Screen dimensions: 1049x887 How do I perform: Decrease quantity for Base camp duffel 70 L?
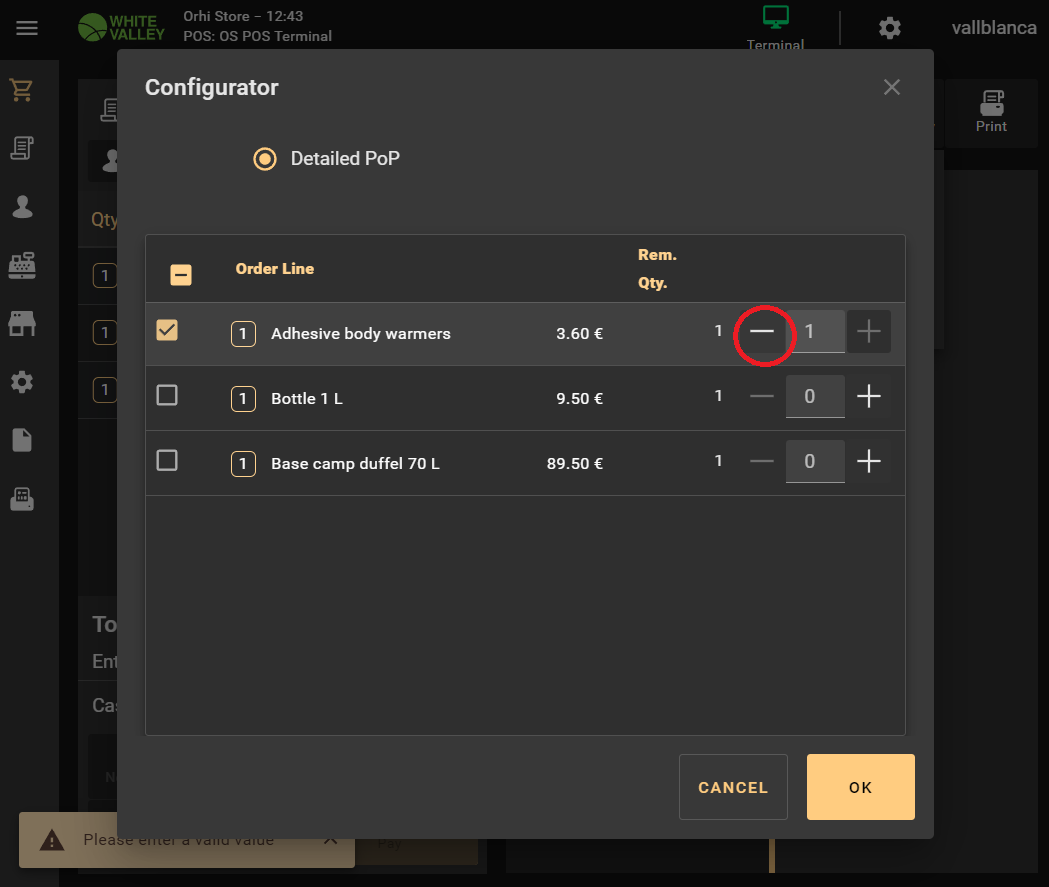(x=762, y=461)
